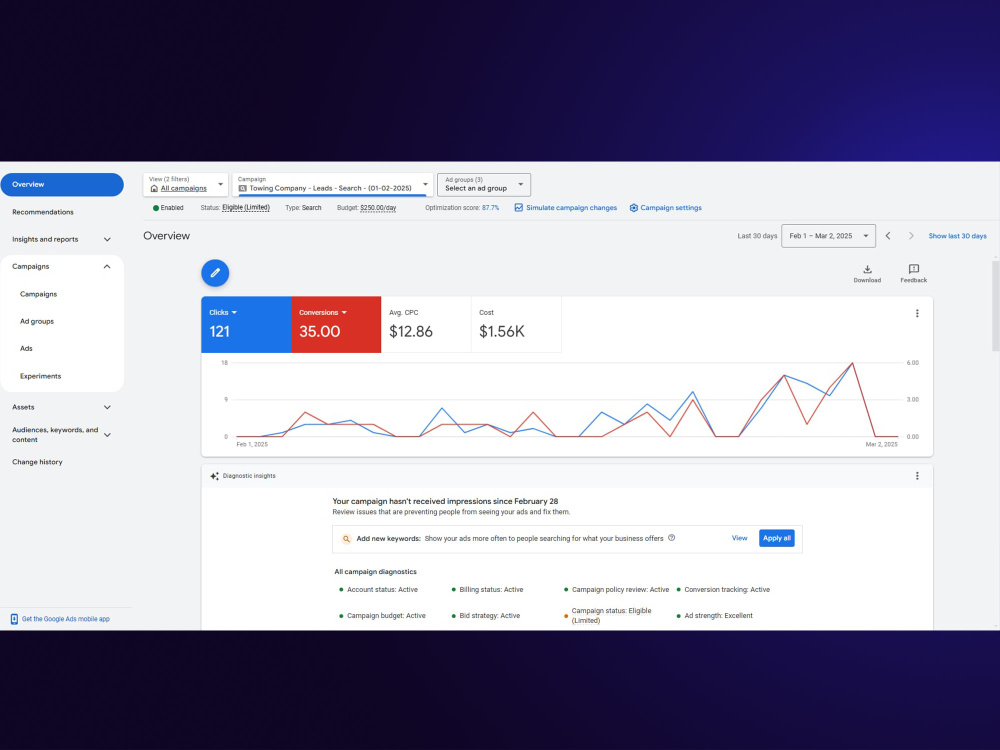Click the Simulate campaign changes chart icon

[x=518, y=208]
